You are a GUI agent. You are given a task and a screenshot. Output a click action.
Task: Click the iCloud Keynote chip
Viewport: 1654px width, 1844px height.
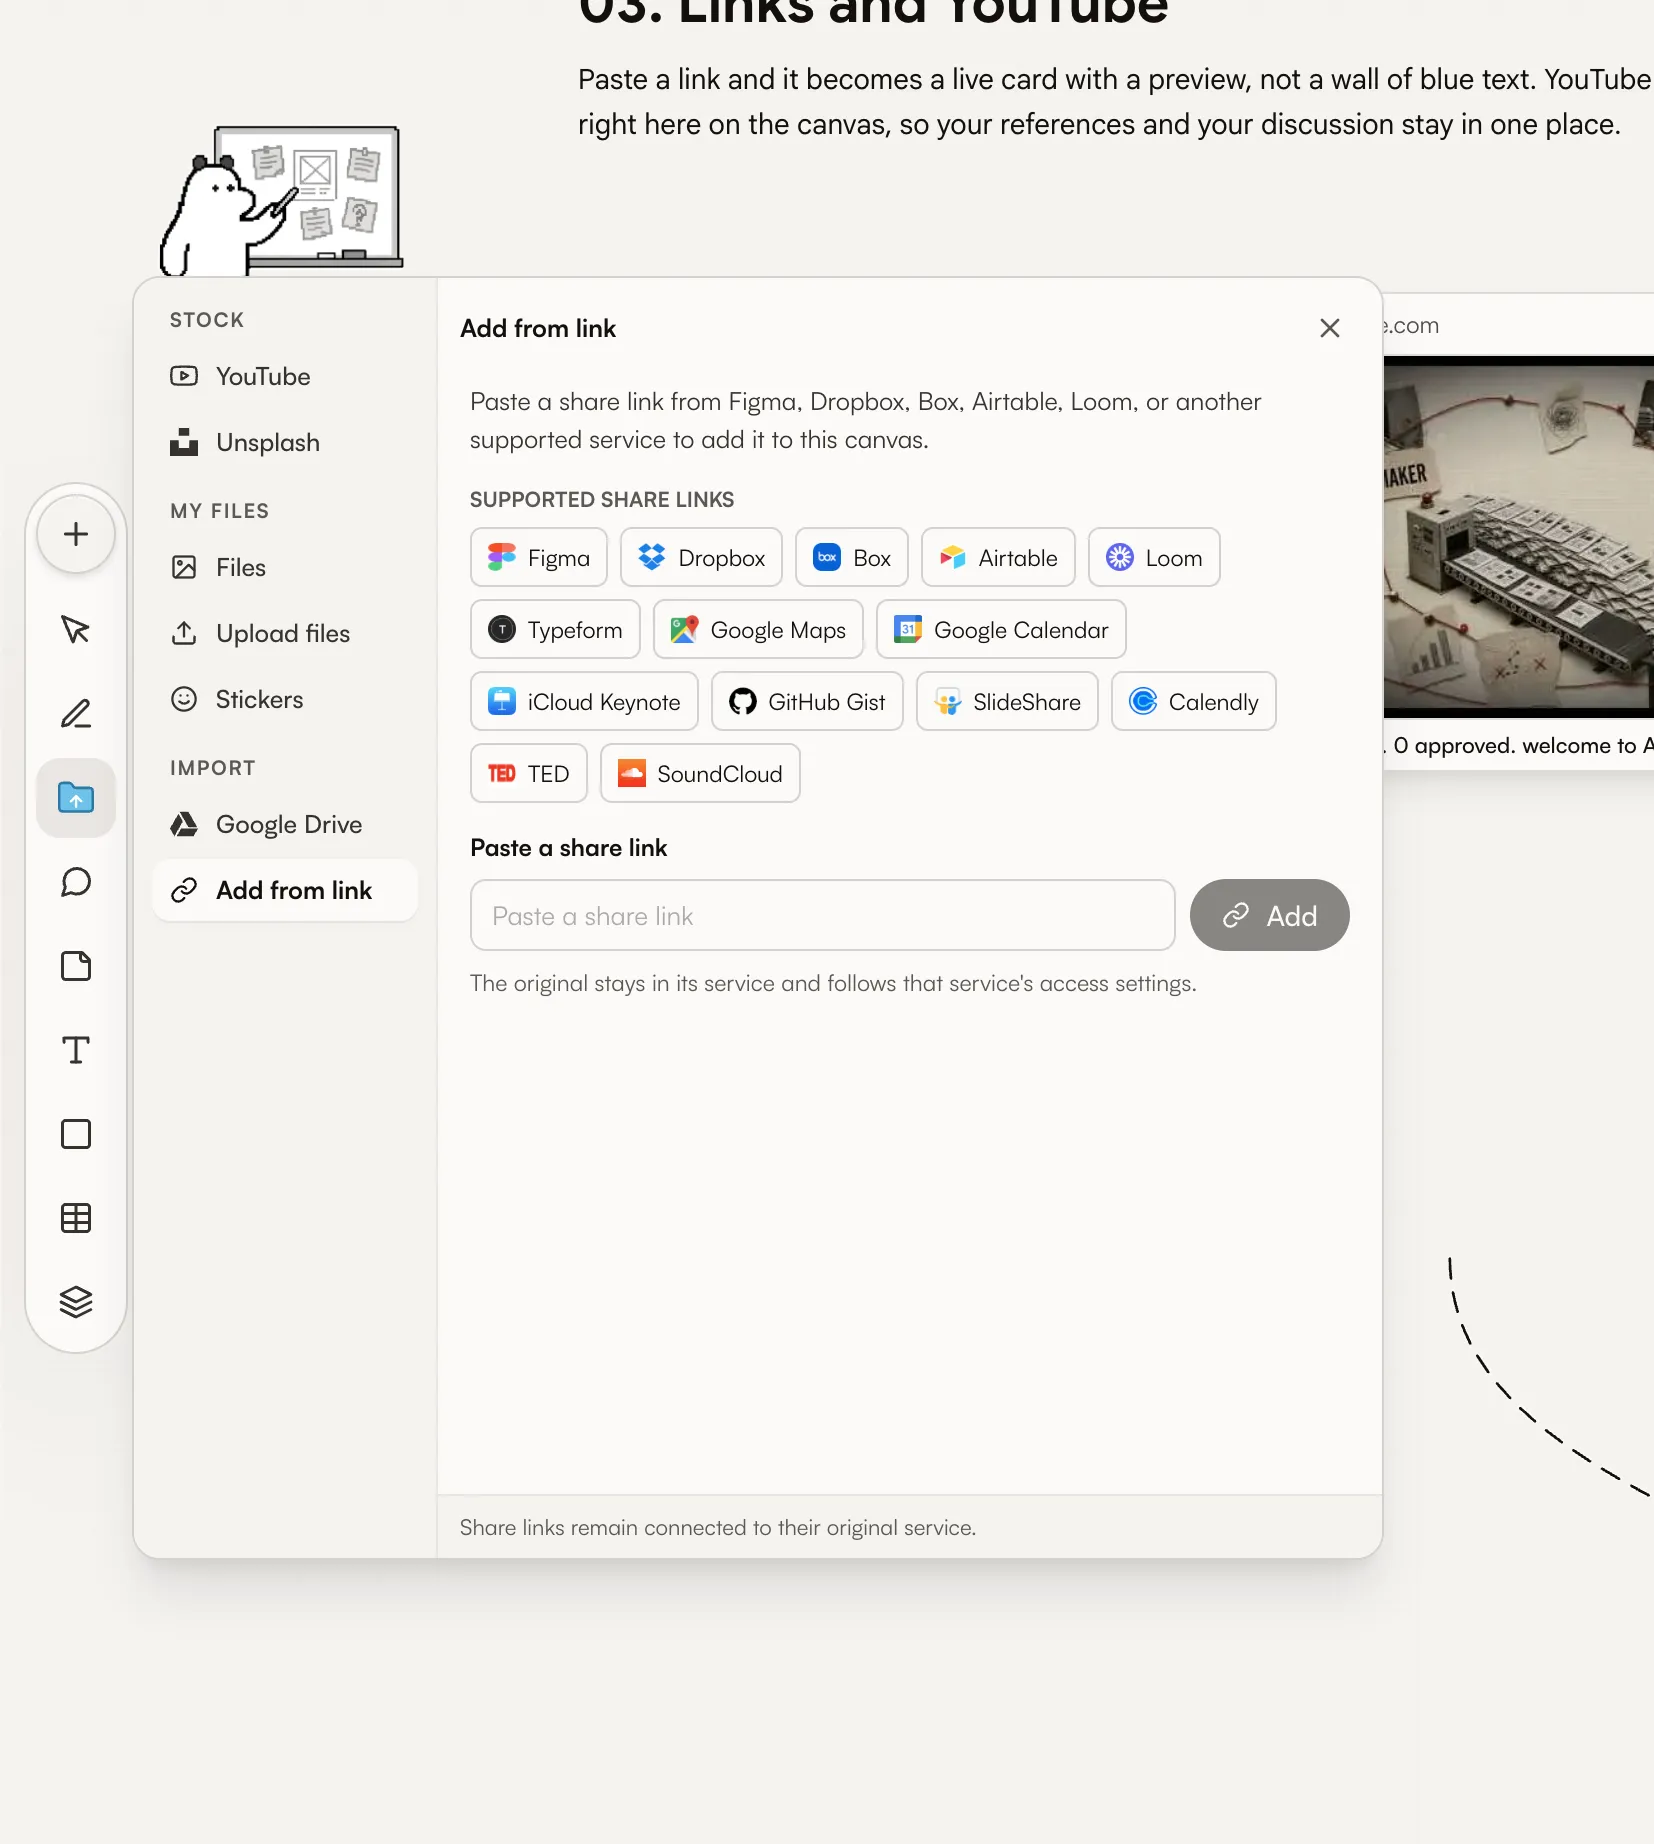click(584, 701)
